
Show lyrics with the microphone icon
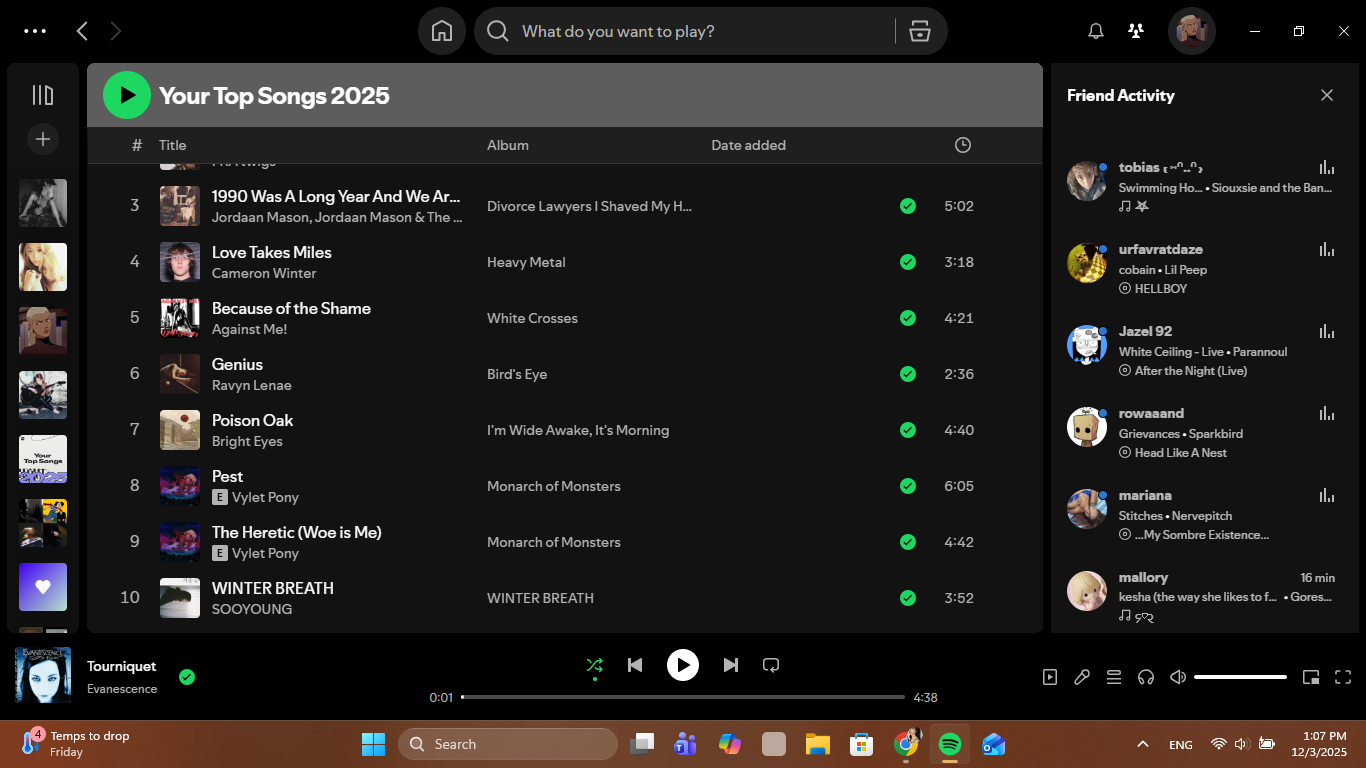1082,677
